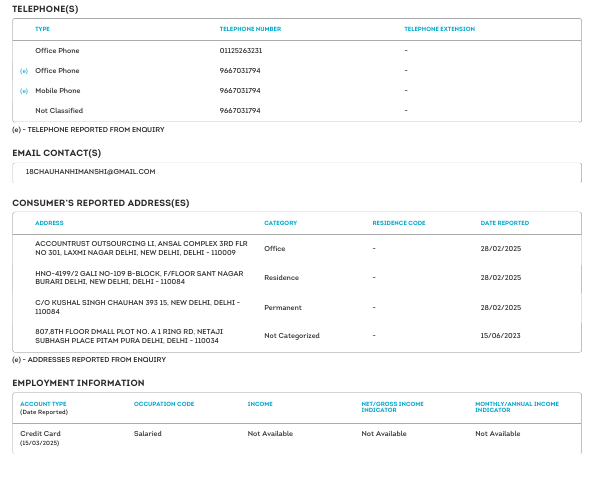Select the ACCOUNTRUST OUTSOURCING Laxmi Nagar address
Image resolution: width=611 pixels, height=503 pixels.
[141, 248]
